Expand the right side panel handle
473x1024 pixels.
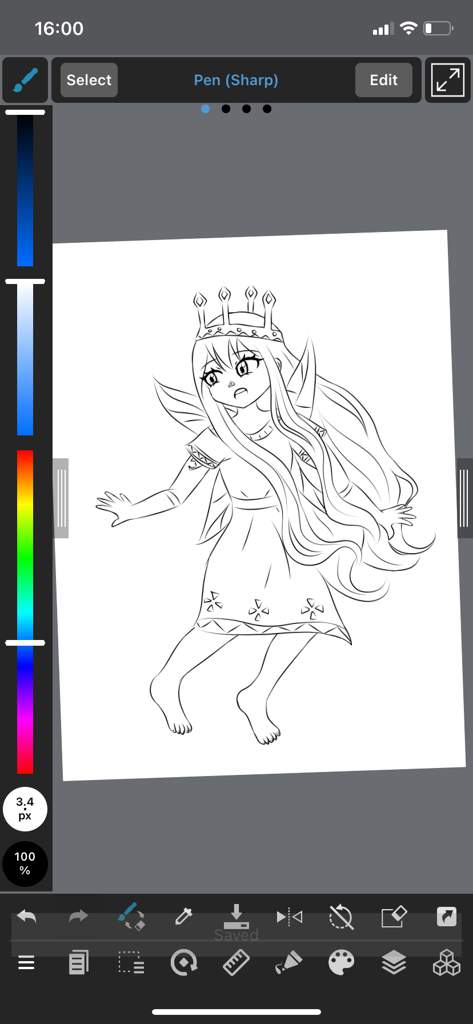click(465, 498)
